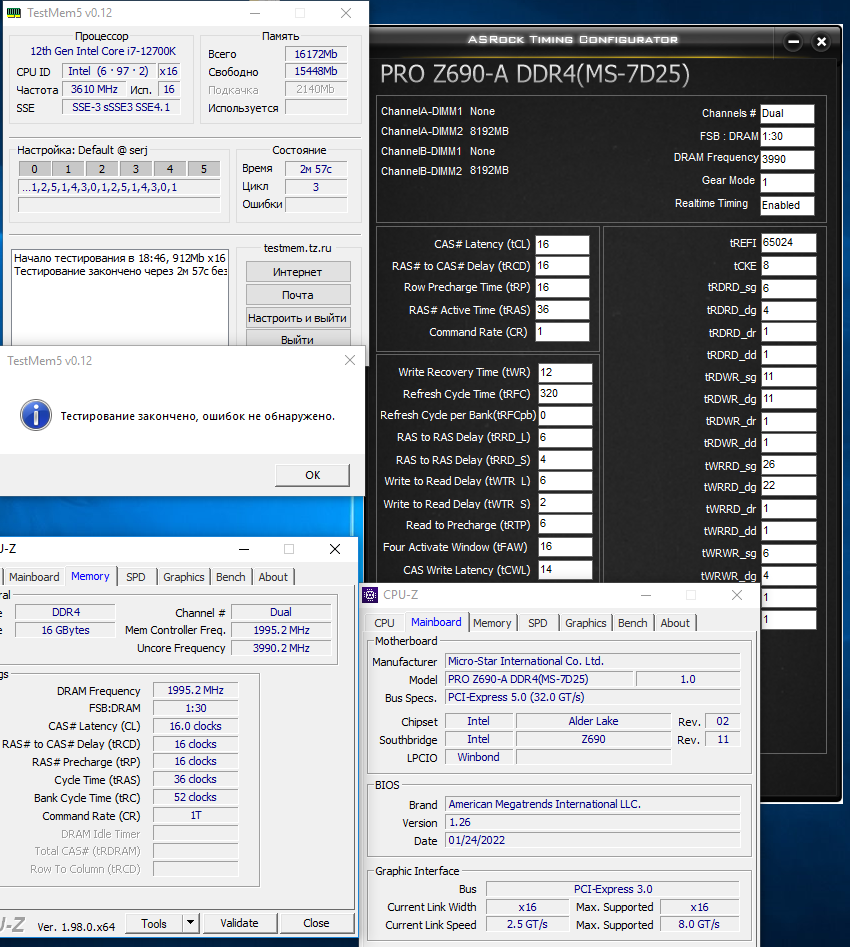Click the RAS# Active Time (tRAS) field

coord(562,310)
